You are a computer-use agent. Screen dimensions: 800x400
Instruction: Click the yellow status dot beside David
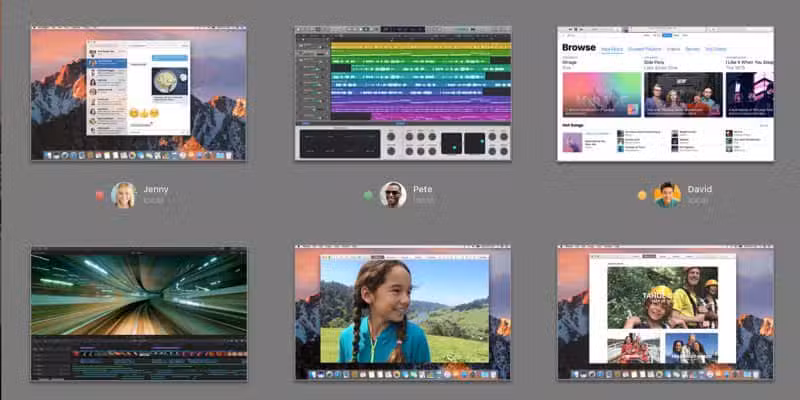coord(642,195)
